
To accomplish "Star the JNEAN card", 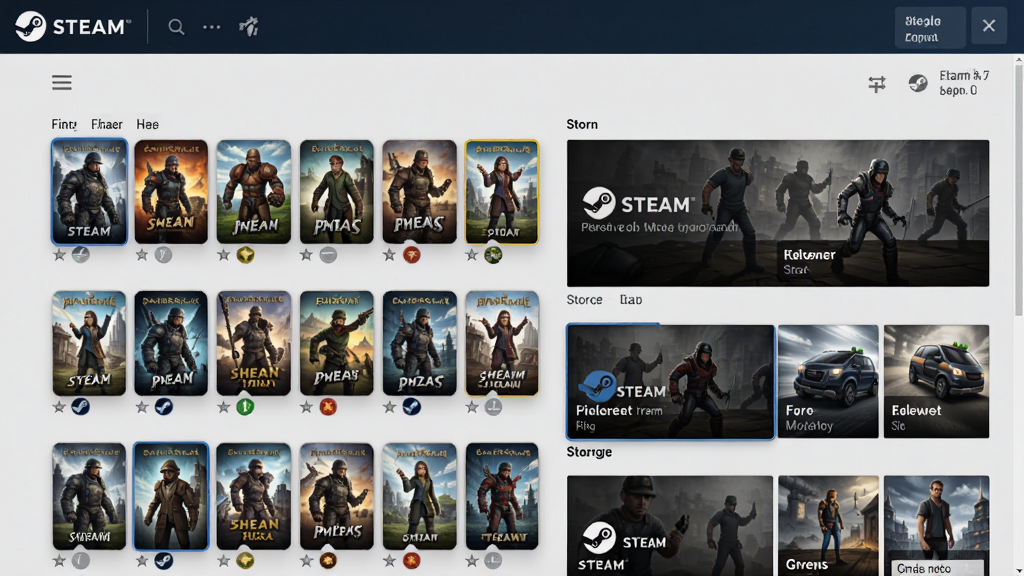I will coord(224,255).
